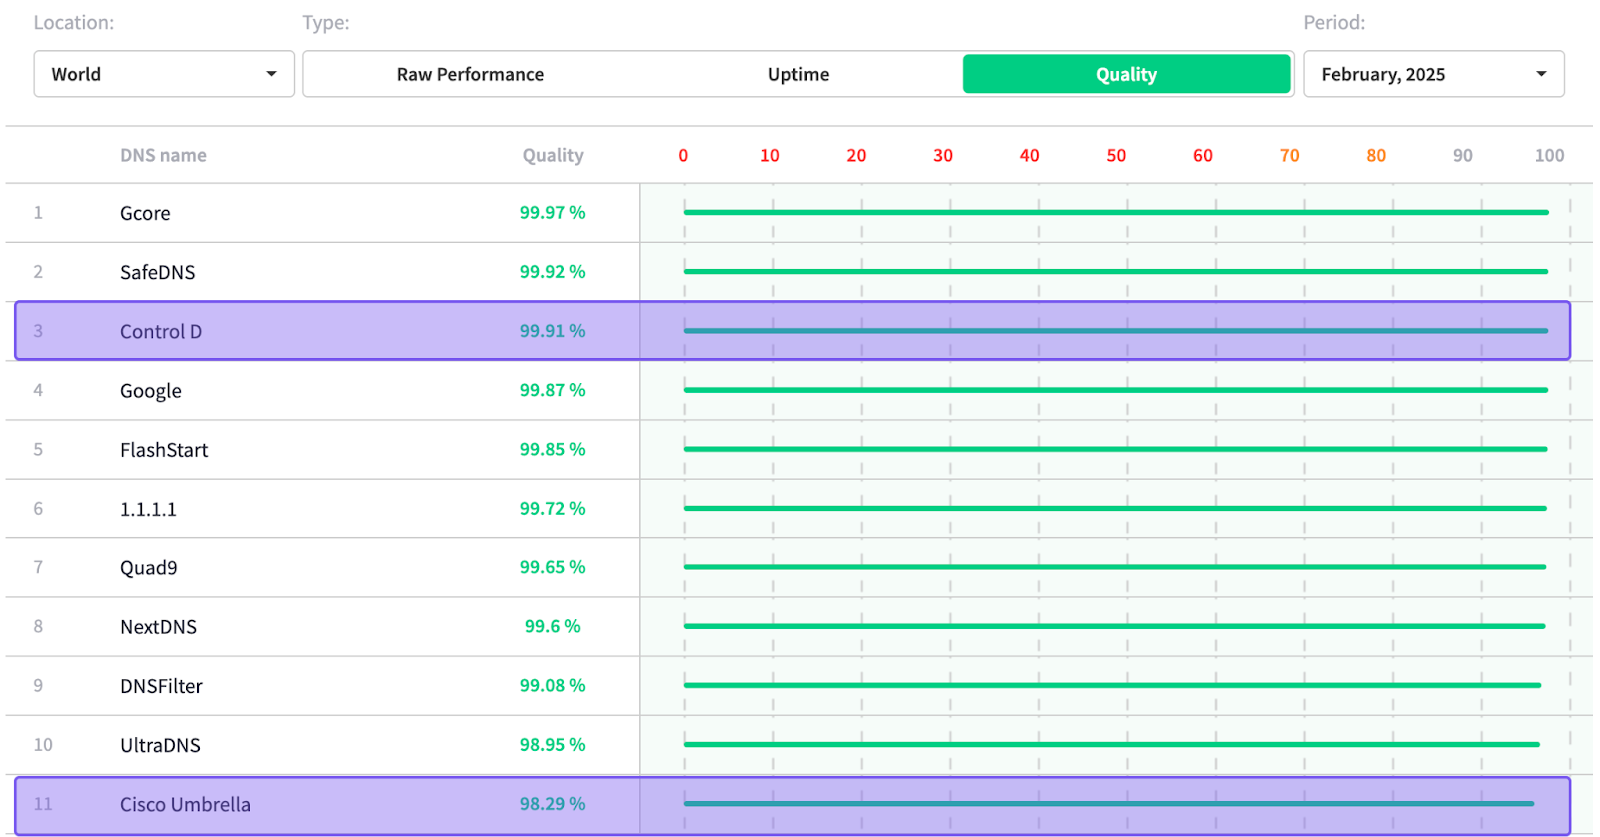Screen dimensions: 1600x837
Task: Click the 99.65 % quality value
Action: tap(552, 567)
